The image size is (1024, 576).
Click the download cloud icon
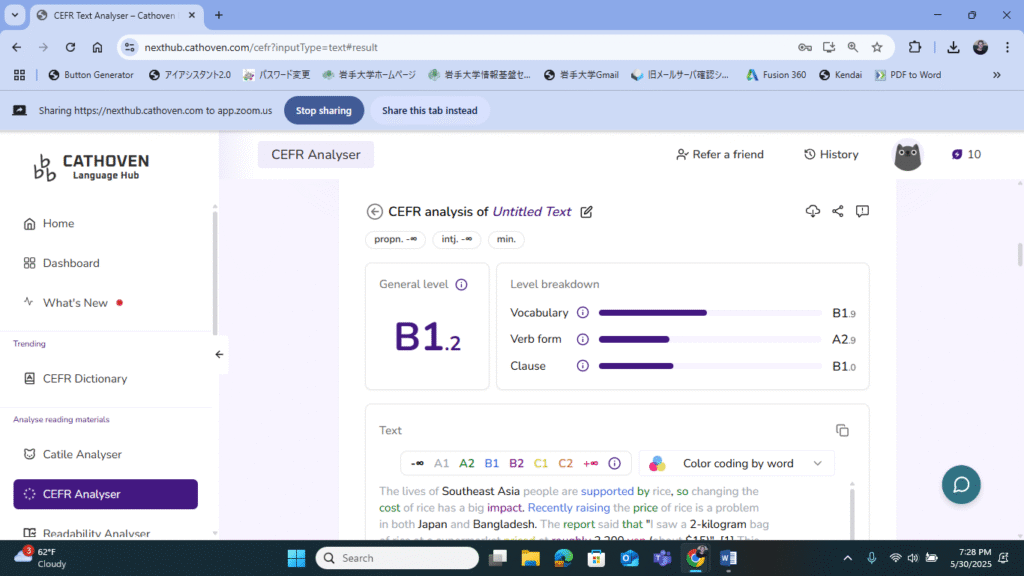point(812,211)
